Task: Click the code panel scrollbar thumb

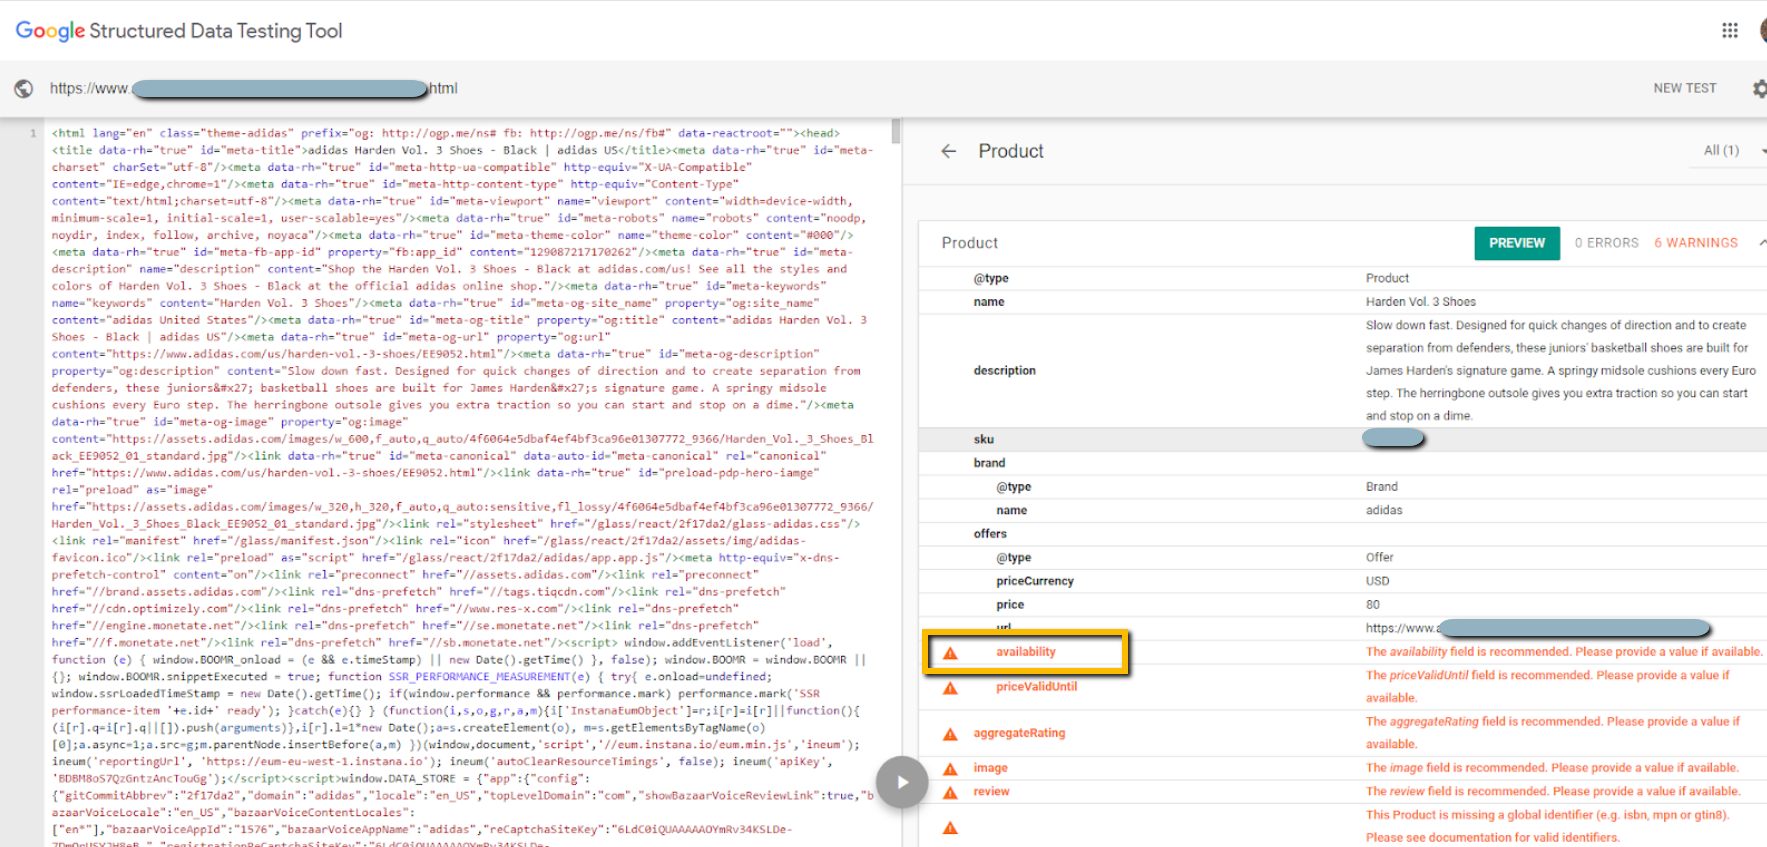Action: [x=896, y=131]
